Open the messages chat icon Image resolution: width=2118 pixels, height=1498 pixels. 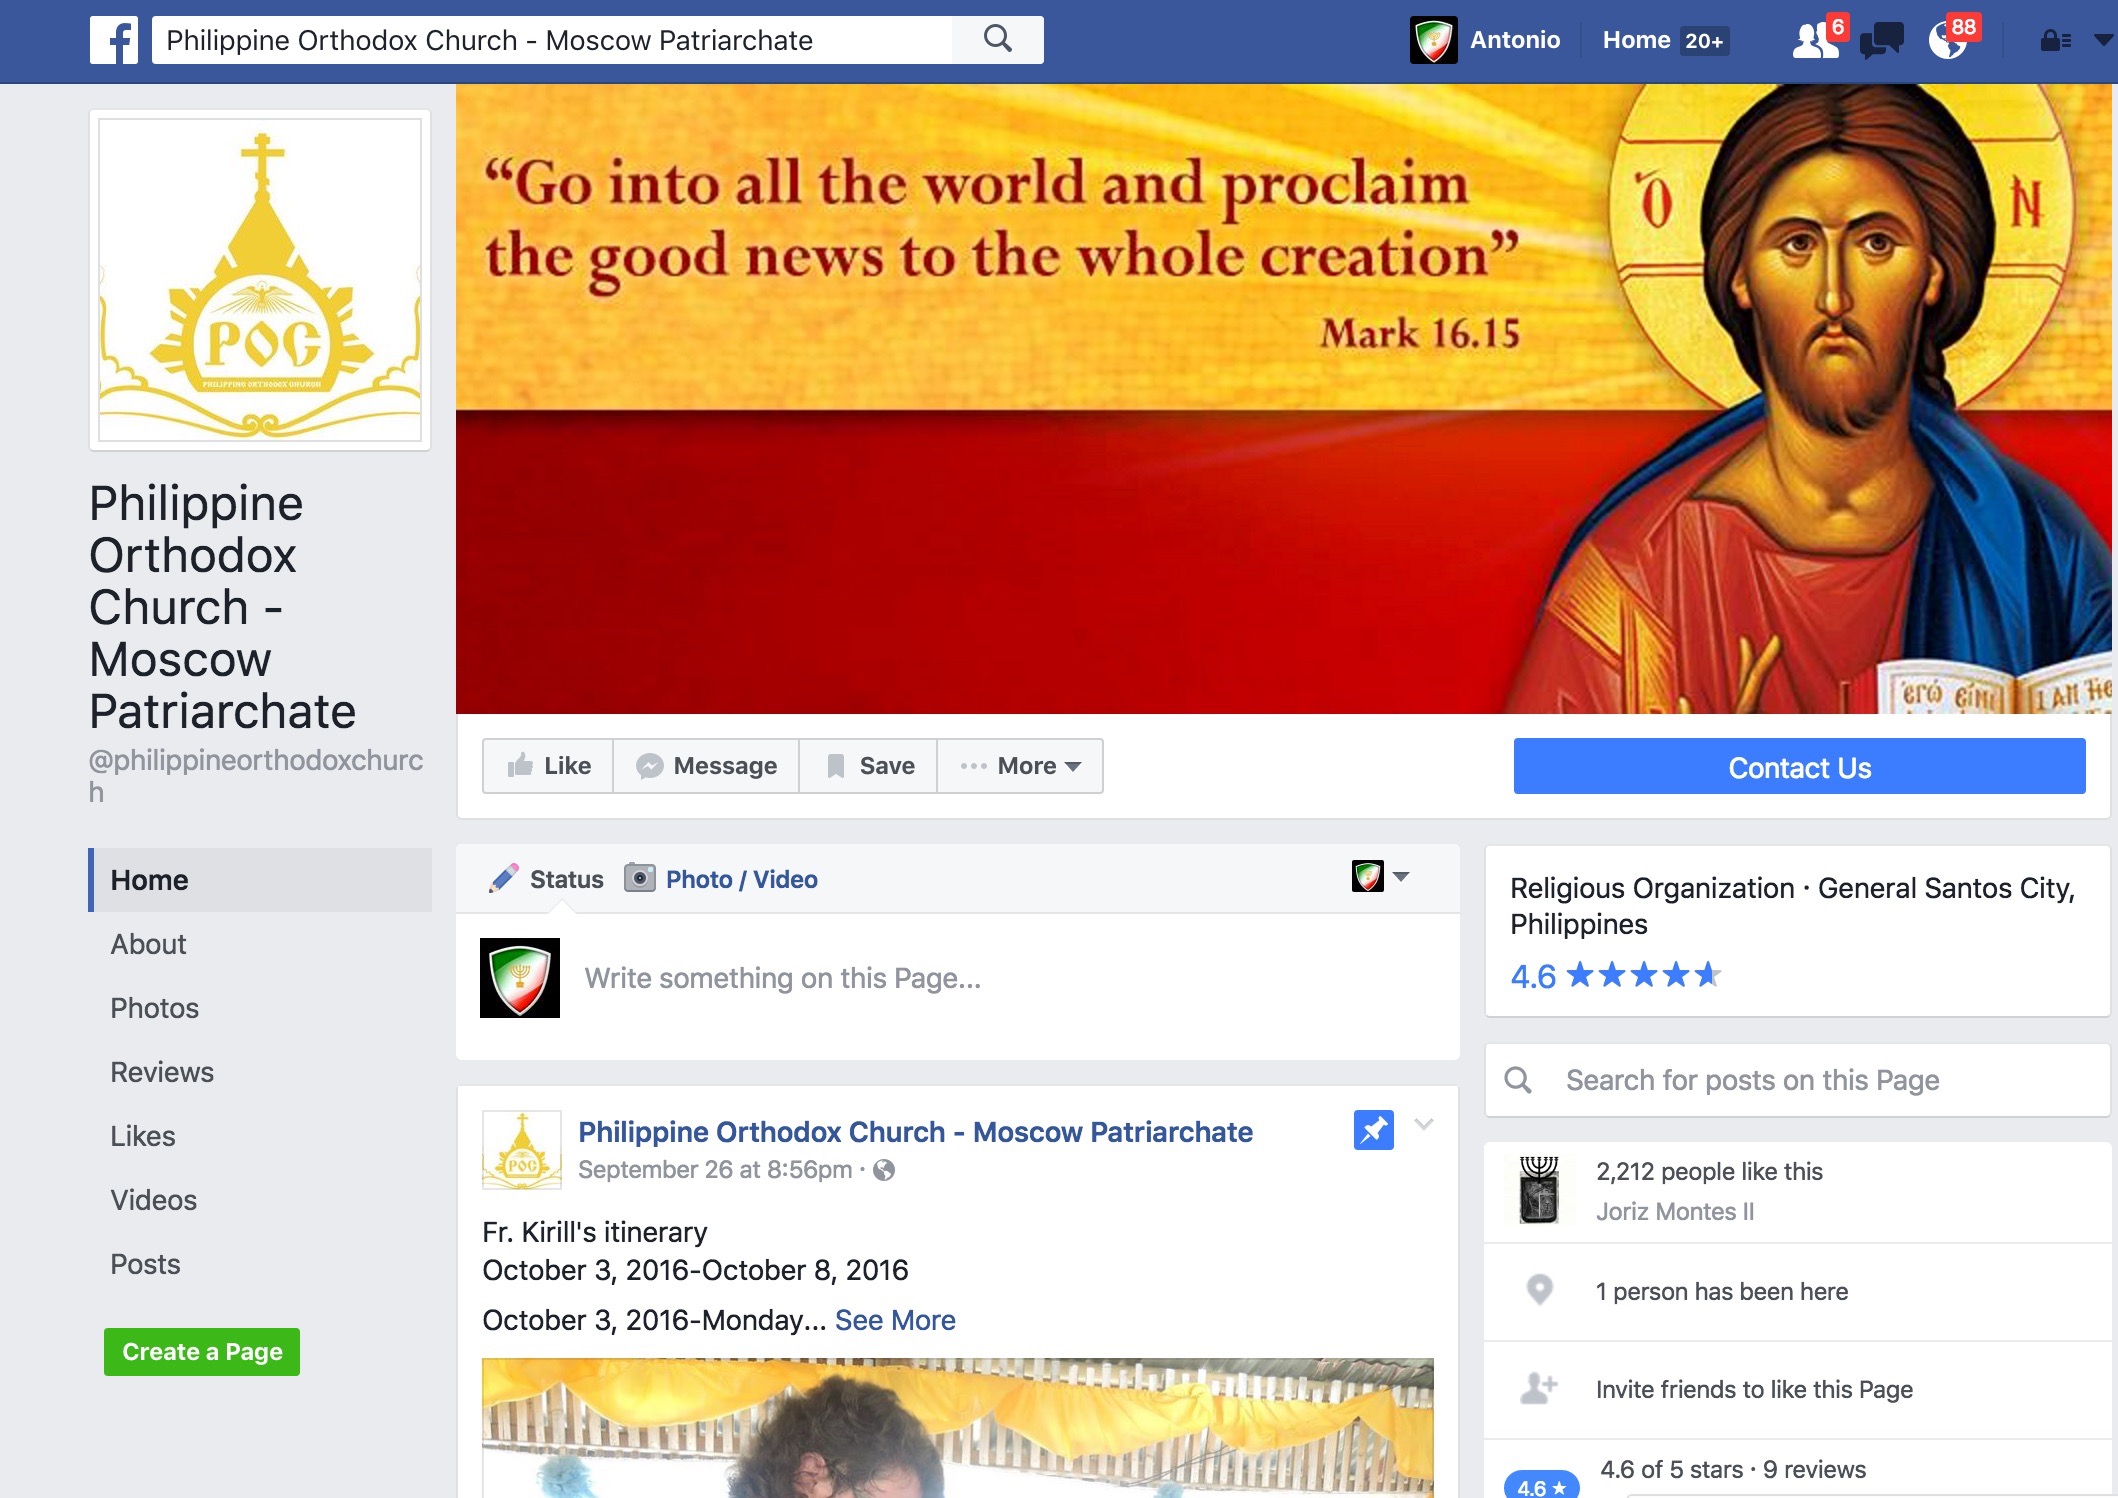coord(1881,41)
